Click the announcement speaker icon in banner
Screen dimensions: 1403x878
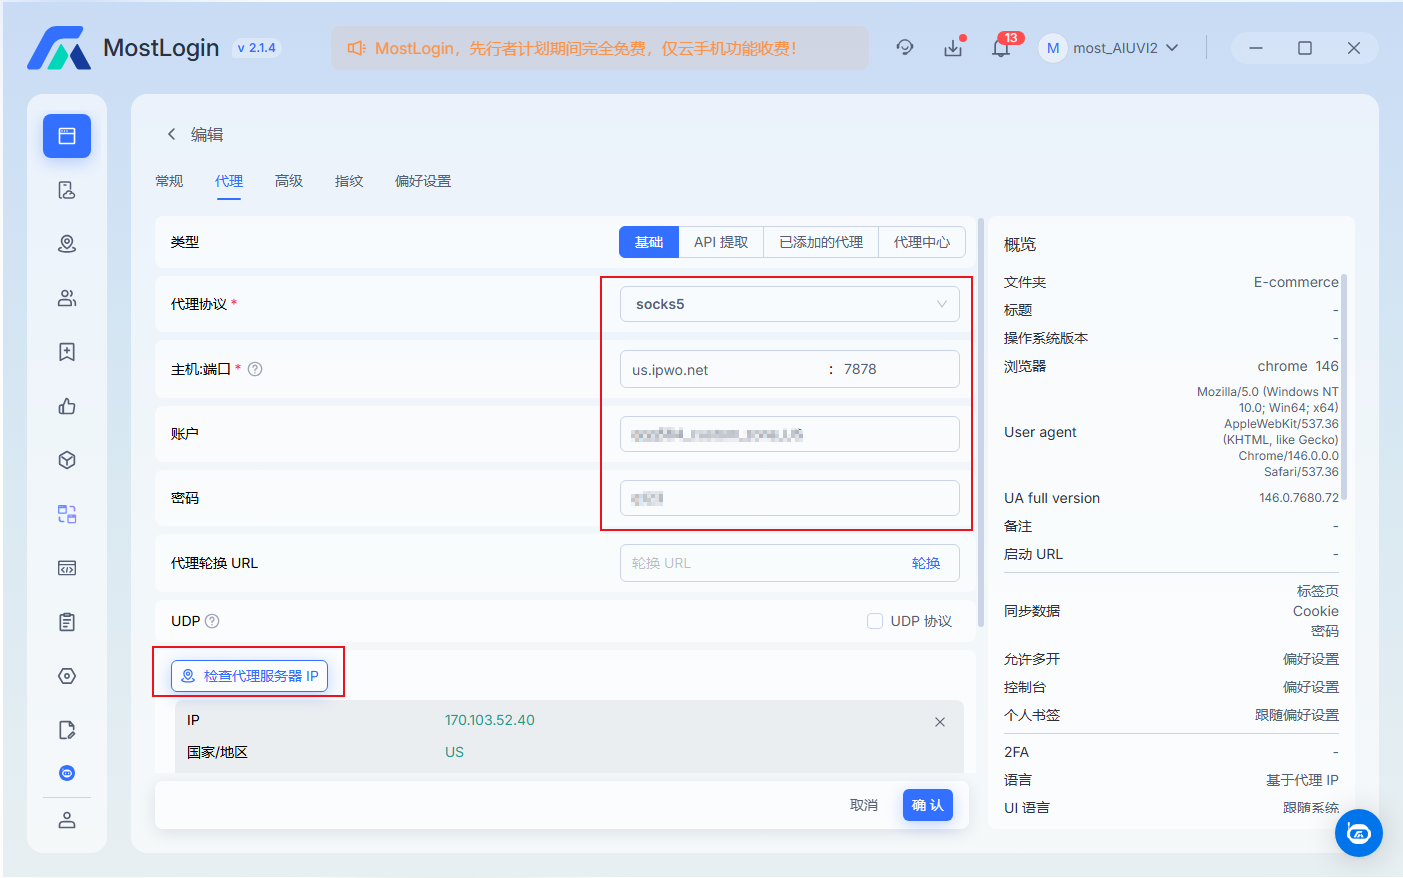(x=356, y=48)
